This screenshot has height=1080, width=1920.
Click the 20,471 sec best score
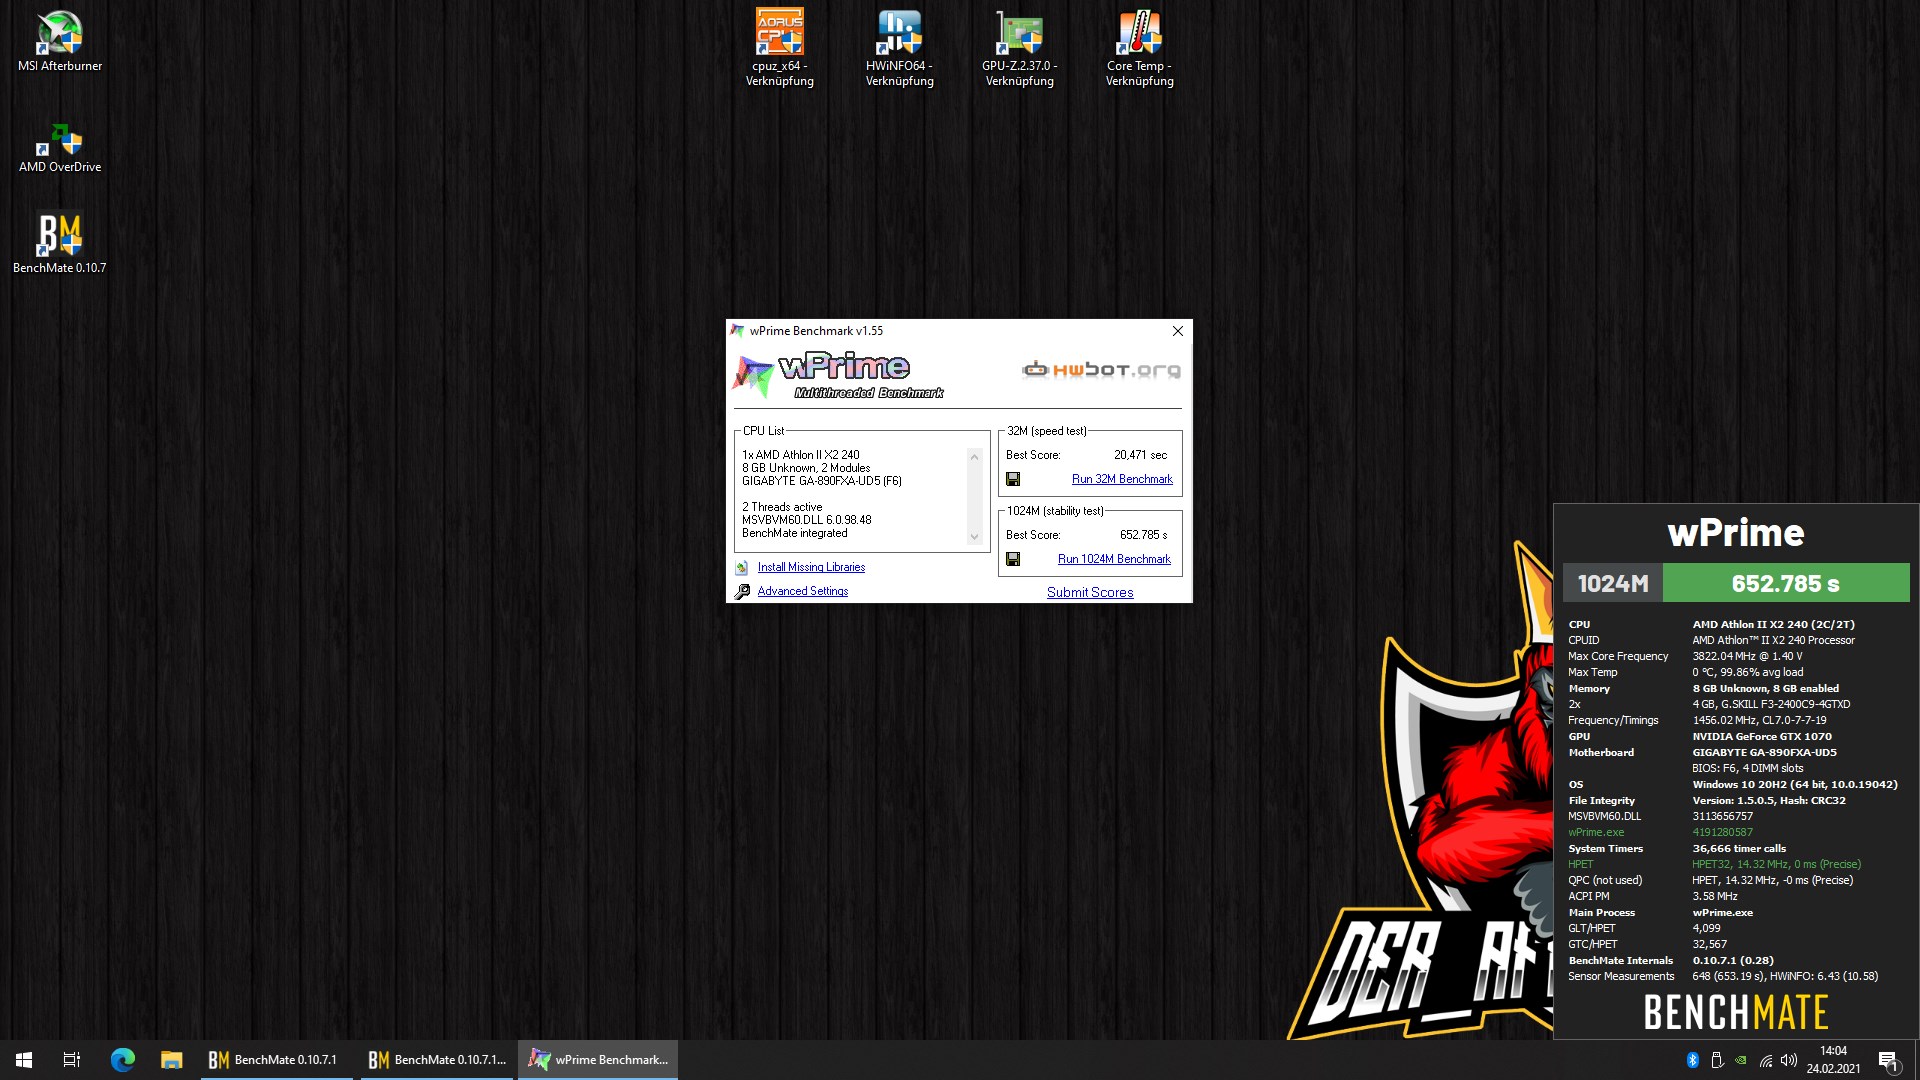[x=1141, y=455]
